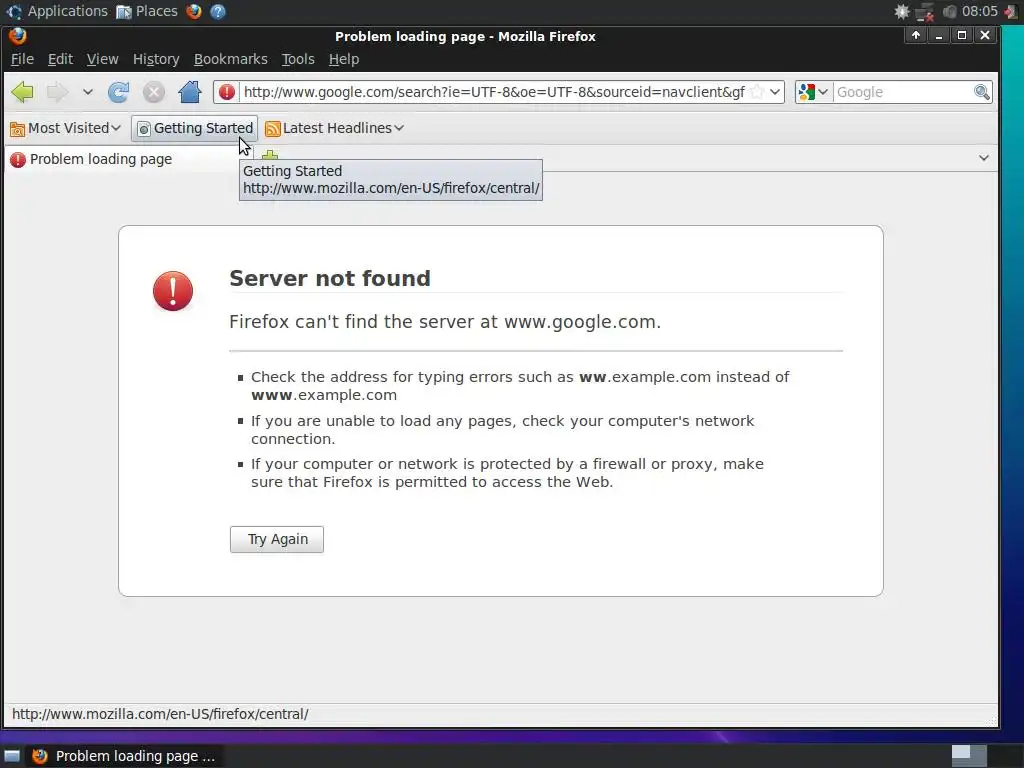Click the 08:05 clock
The width and height of the screenshot is (1024, 768).
point(980,11)
